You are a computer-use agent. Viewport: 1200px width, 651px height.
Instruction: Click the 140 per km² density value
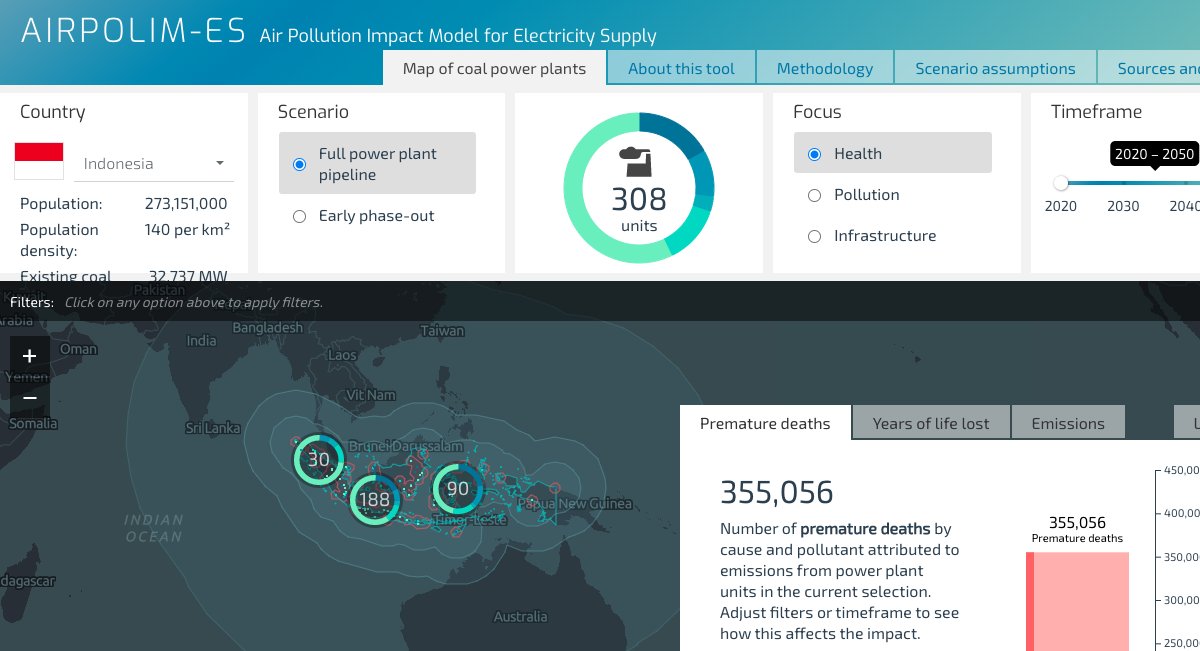[187, 229]
